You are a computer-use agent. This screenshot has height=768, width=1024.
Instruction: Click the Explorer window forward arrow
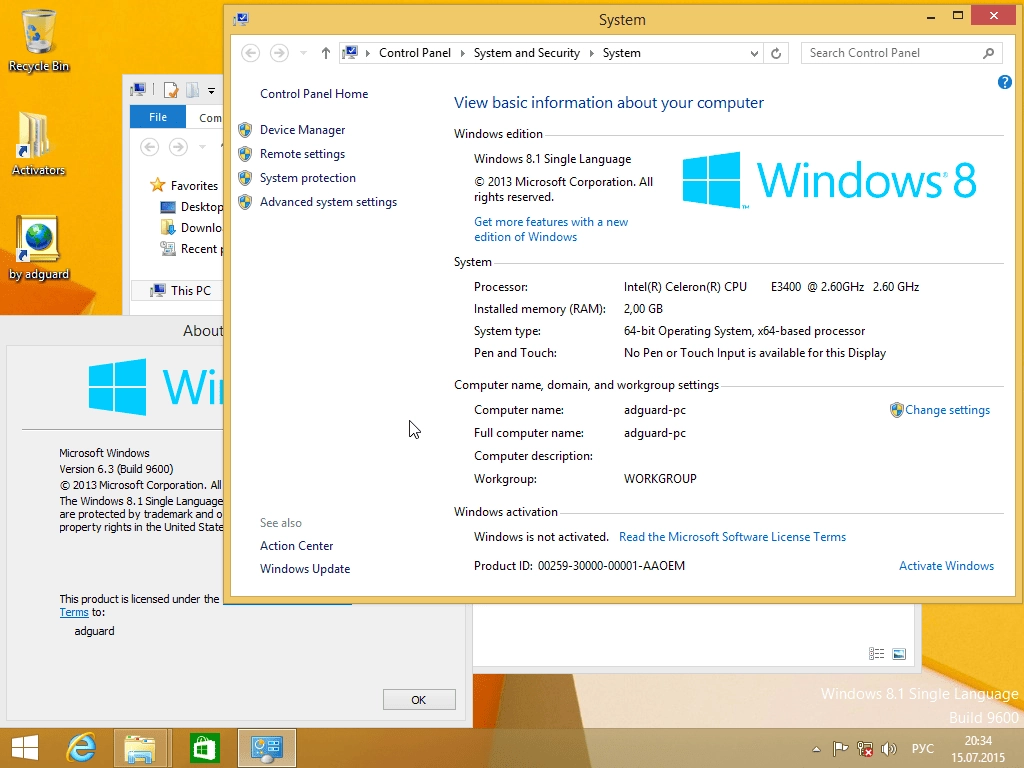pos(178,147)
